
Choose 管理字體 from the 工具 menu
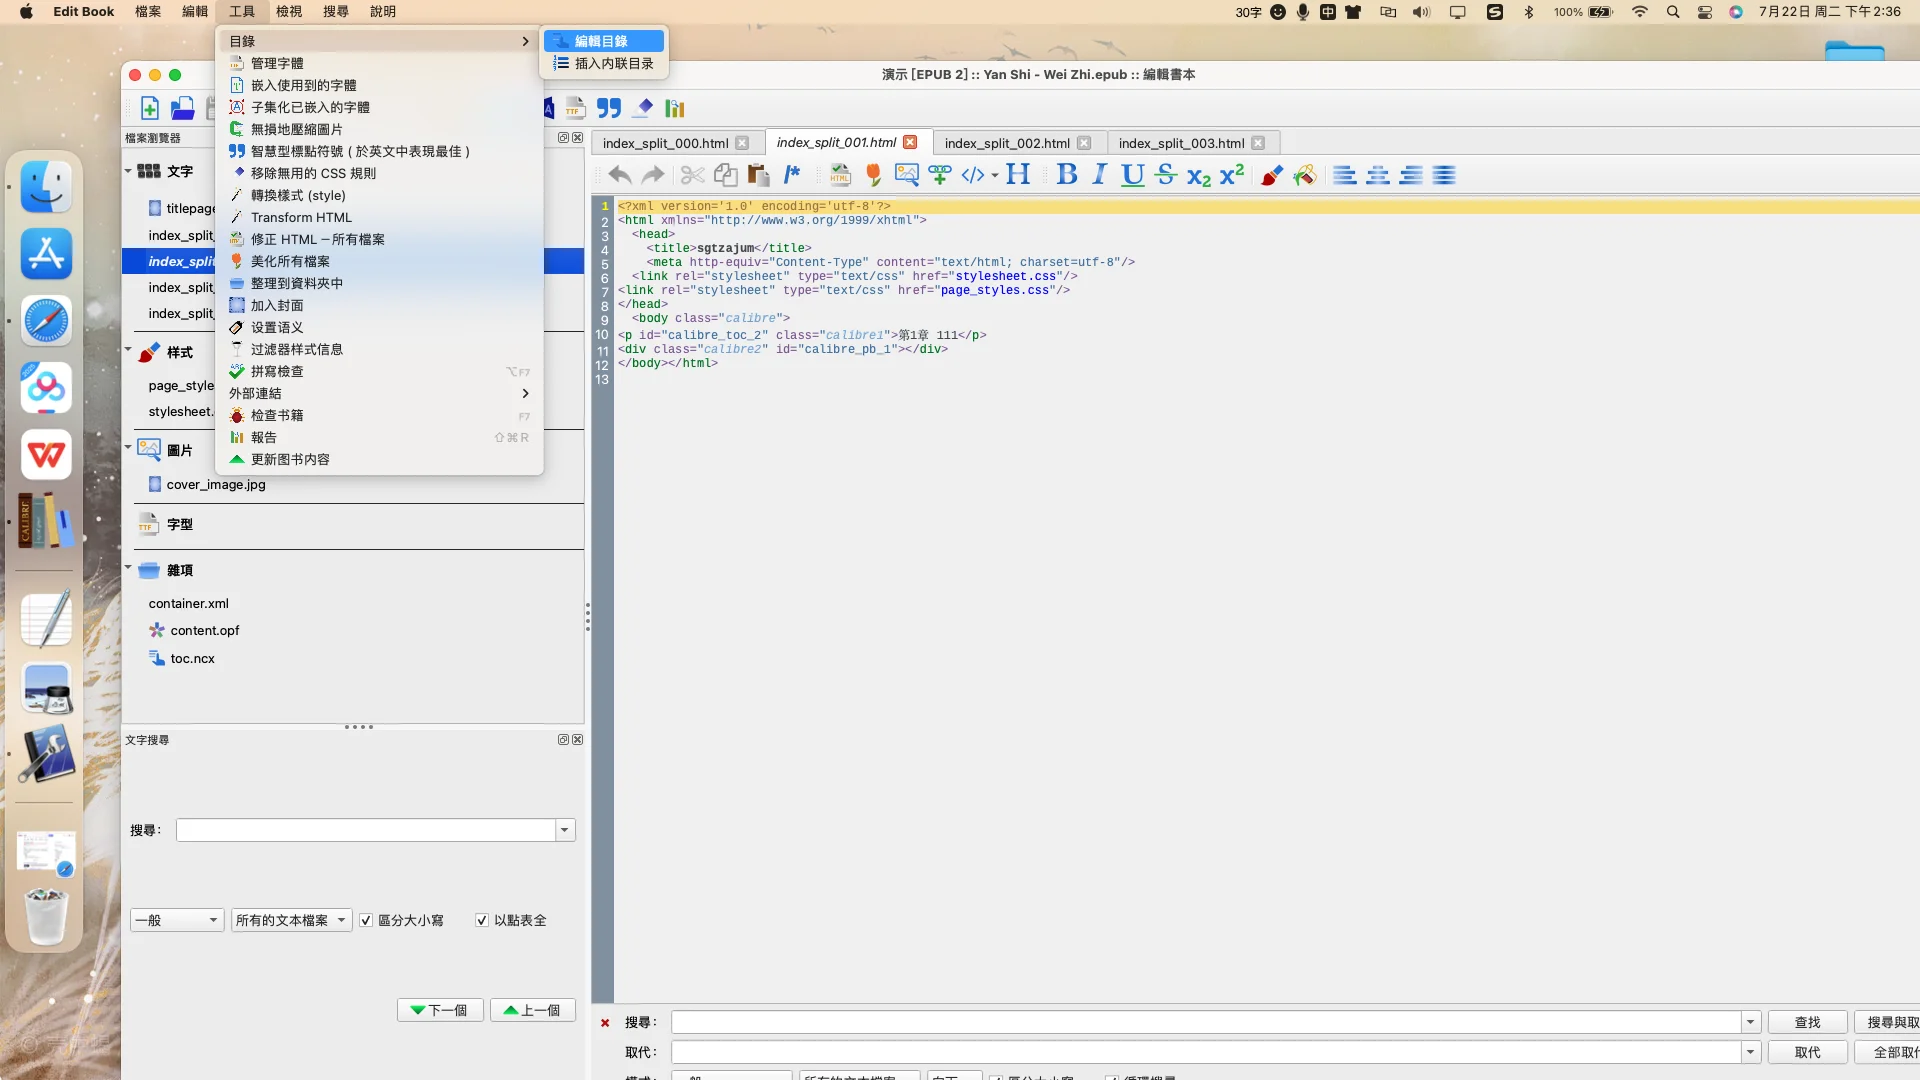pyautogui.click(x=380, y=63)
